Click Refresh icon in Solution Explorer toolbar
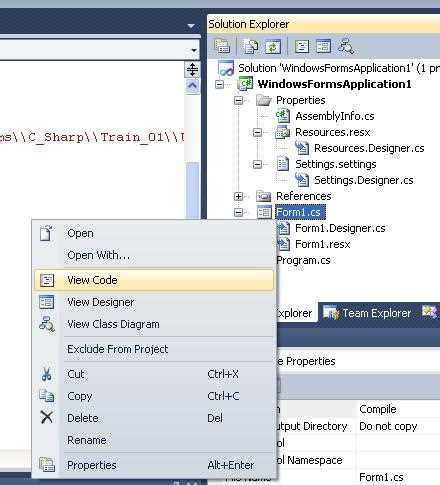 pos(273,46)
